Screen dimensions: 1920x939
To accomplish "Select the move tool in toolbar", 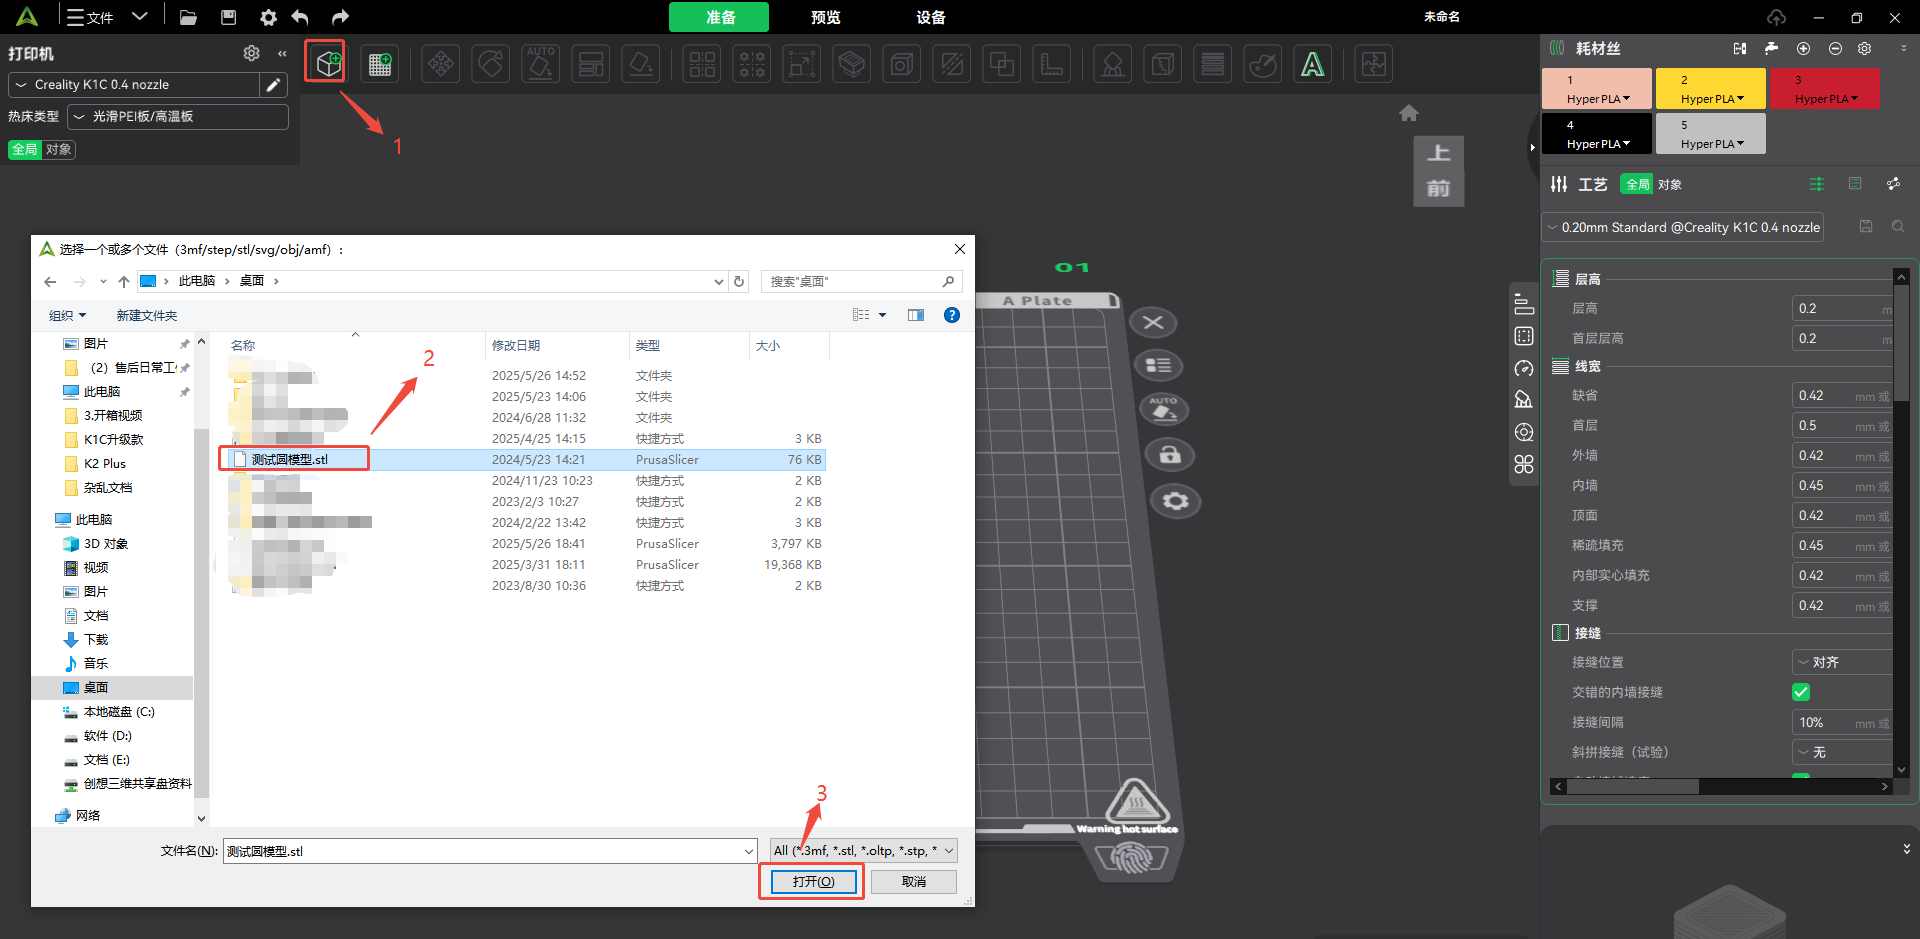I will tap(441, 64).
